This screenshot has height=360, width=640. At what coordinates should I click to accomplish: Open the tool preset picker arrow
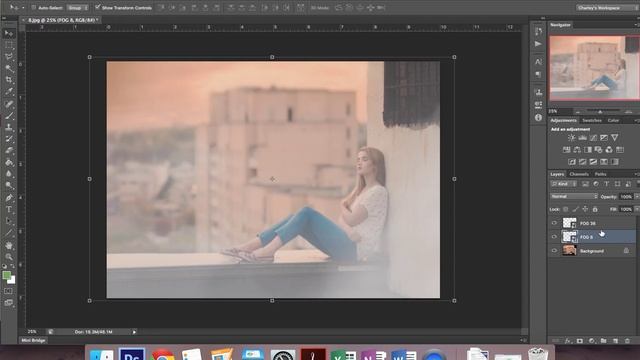pyautogui.click(x=23, y=7)
